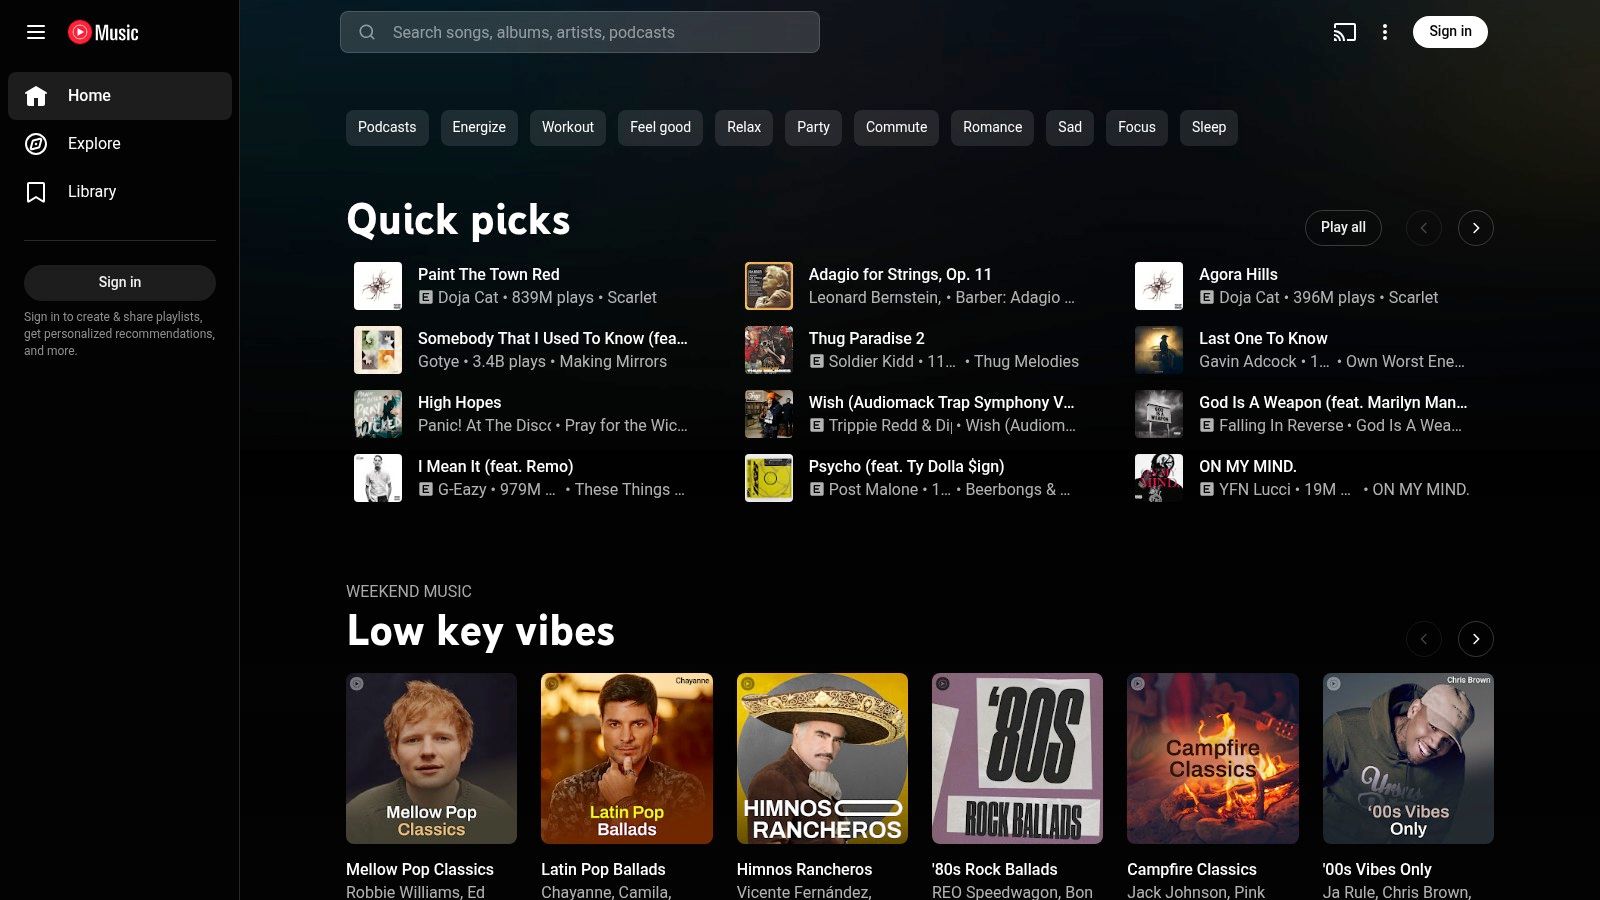Click the search magnifier icon
Viewport: 1600px width, 900px height.
(367, 32)
